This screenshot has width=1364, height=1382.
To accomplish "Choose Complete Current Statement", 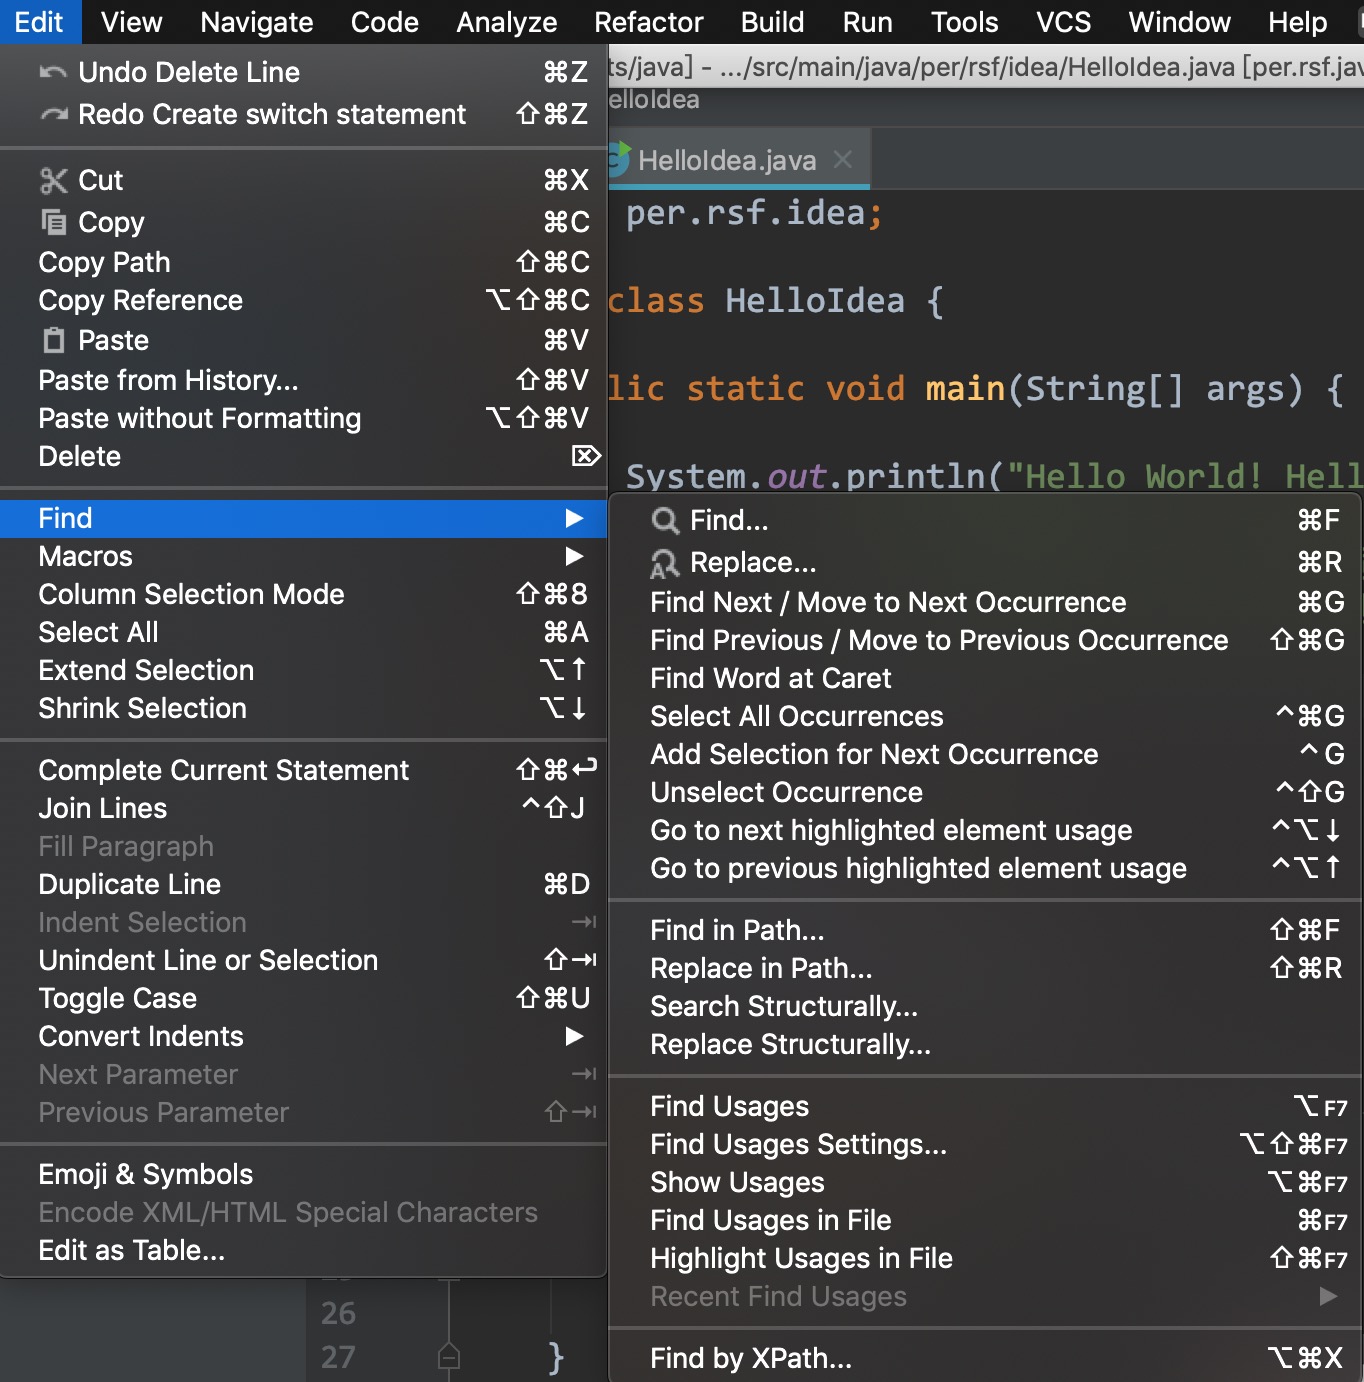I will pyautogui.click(x=303, y=770).
